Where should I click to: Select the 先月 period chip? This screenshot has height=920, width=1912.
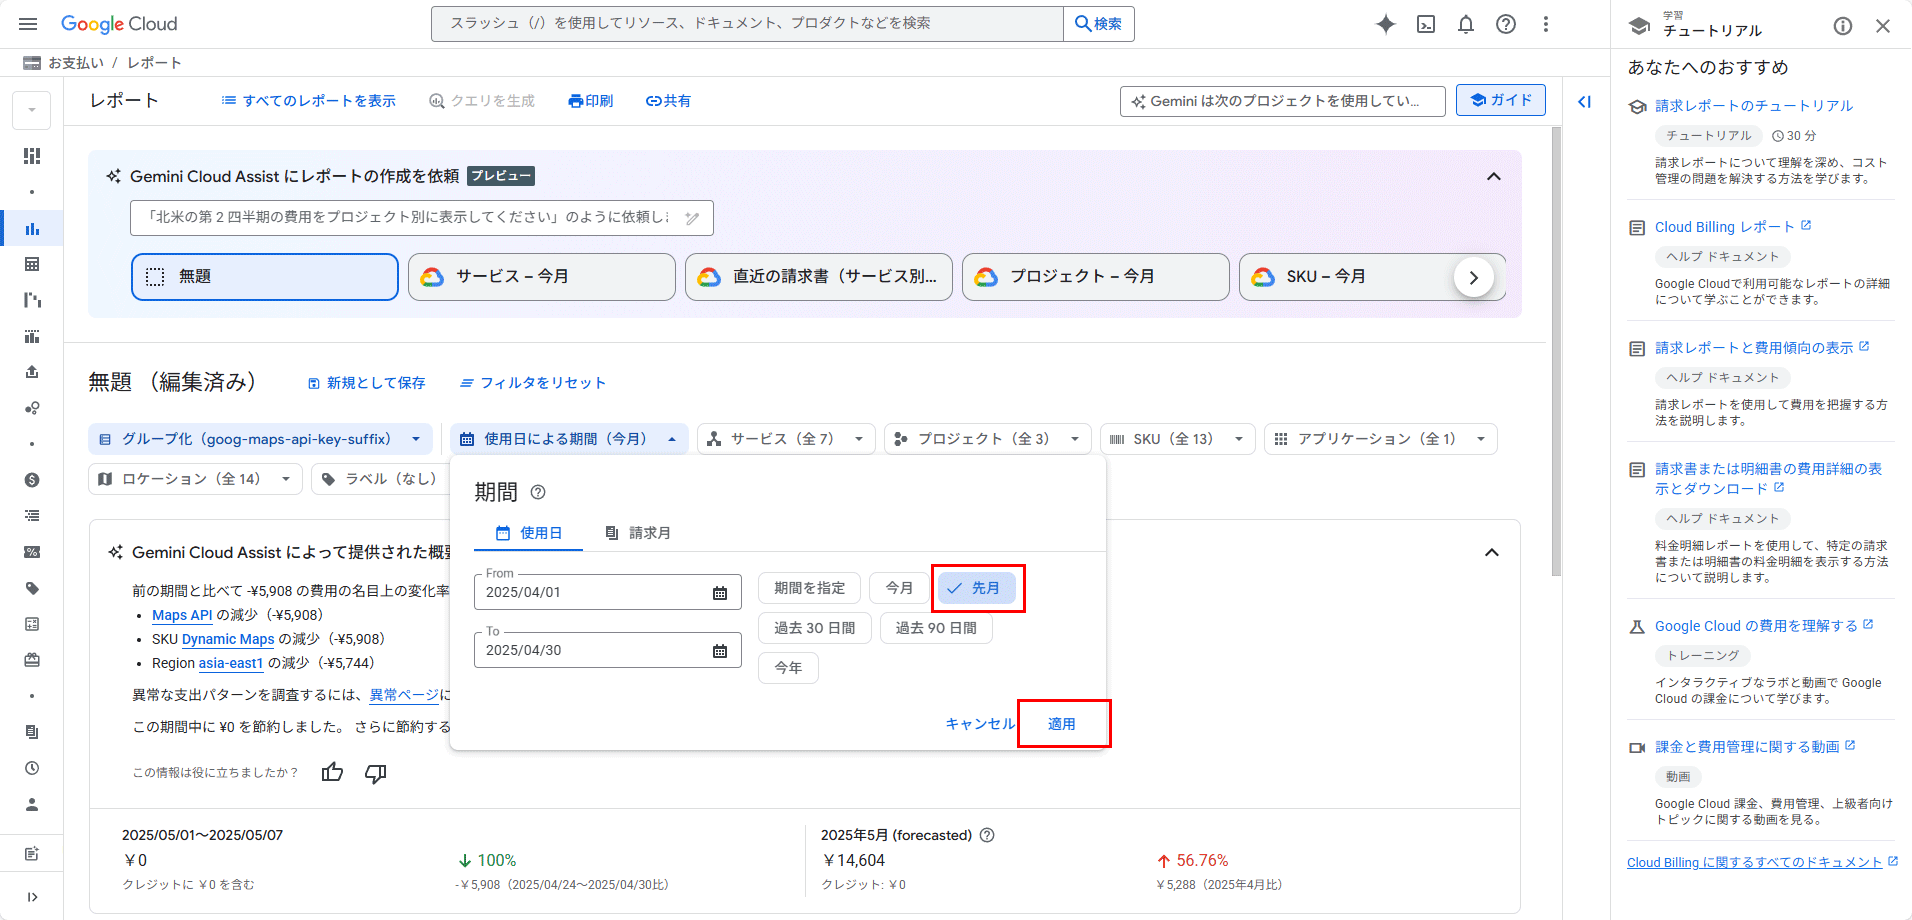pyautogui.click(x=977, y=588)
